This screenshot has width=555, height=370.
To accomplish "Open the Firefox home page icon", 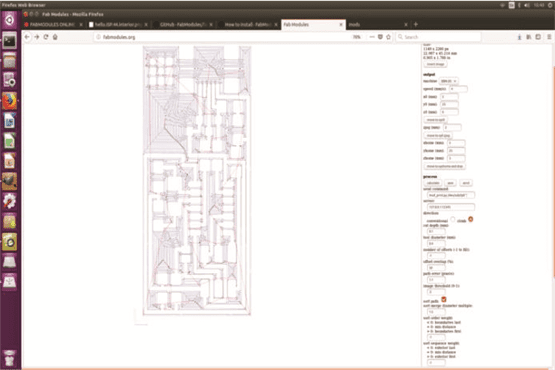I will 55,37.
